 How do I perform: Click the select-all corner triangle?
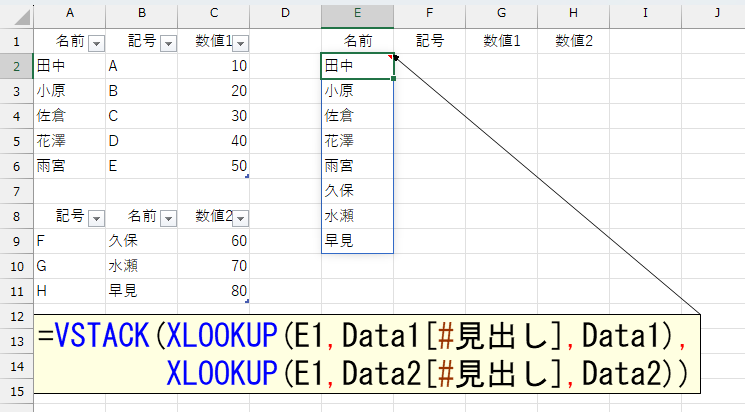(22, 17)
